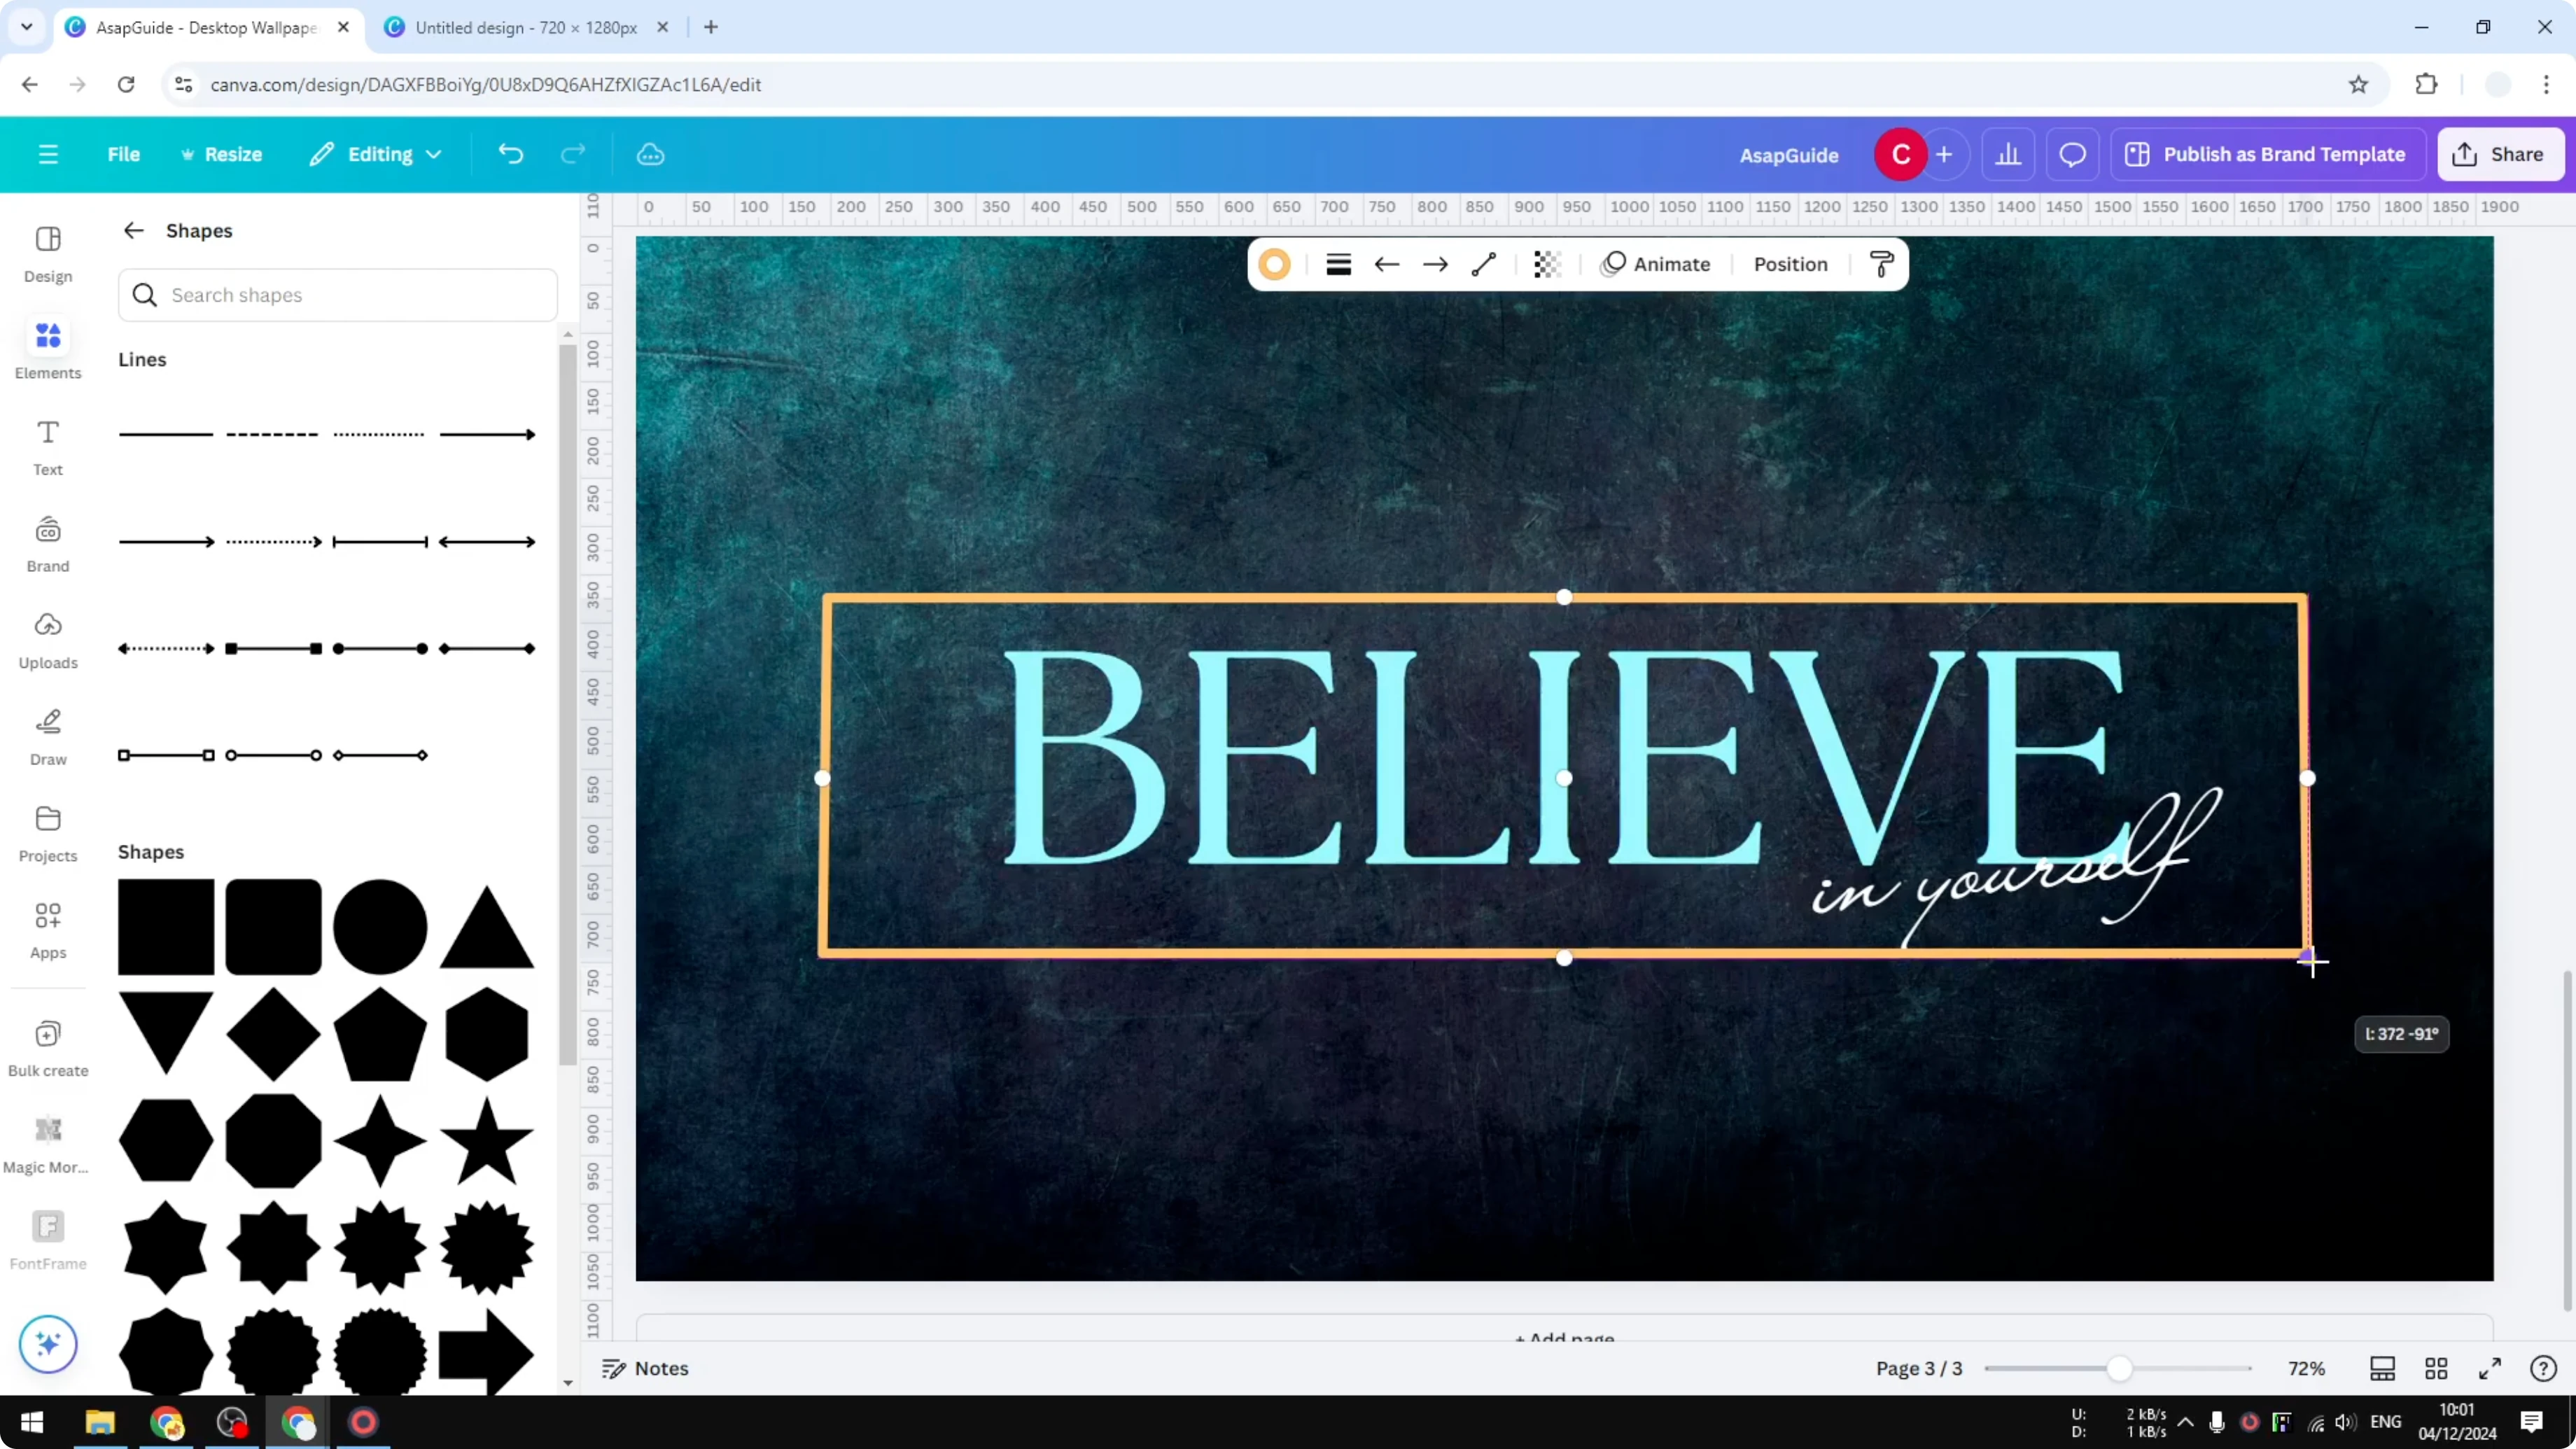Open the Uploads panel
Viewport: 2576px width, 1449px height.
[x=47, y=638]
